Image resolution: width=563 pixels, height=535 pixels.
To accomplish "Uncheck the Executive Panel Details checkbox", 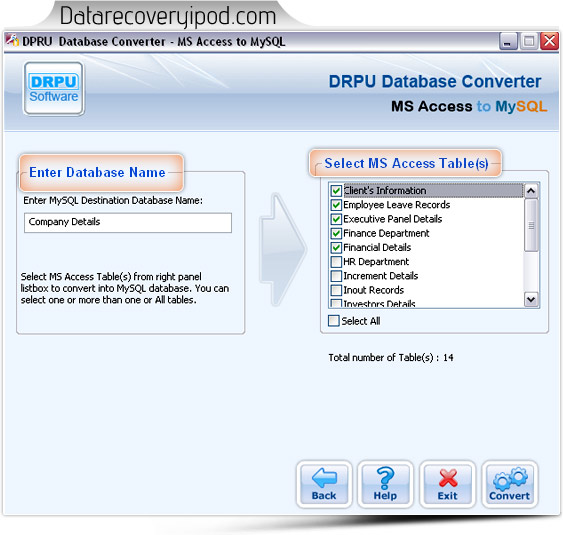I will pos(336,219).
